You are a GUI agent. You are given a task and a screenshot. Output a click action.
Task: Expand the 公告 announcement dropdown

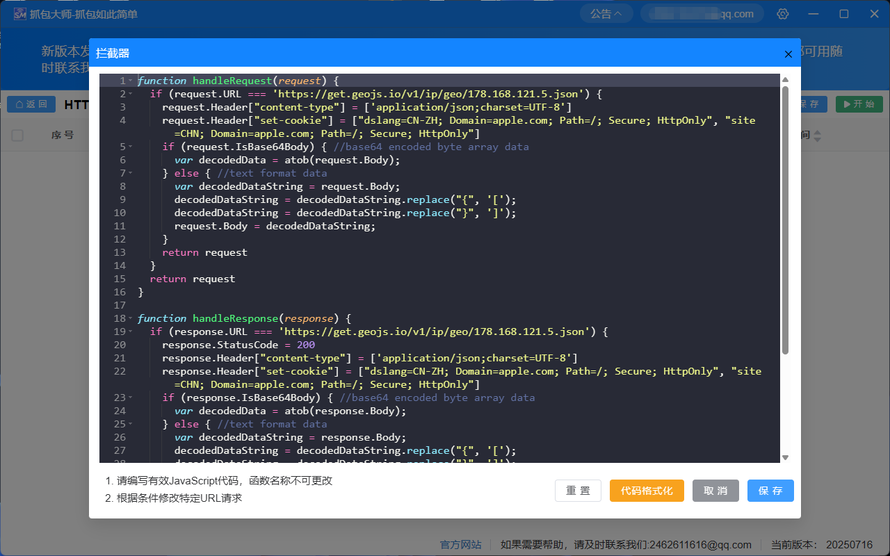click(606, 14)
